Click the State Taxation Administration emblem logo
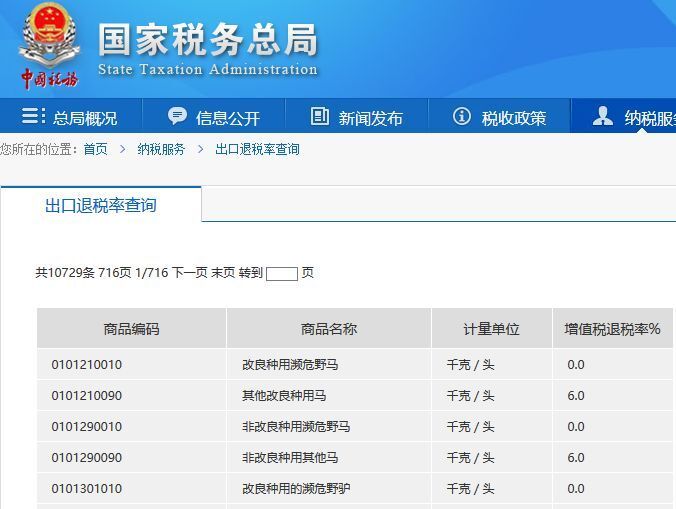 point(49,45)
